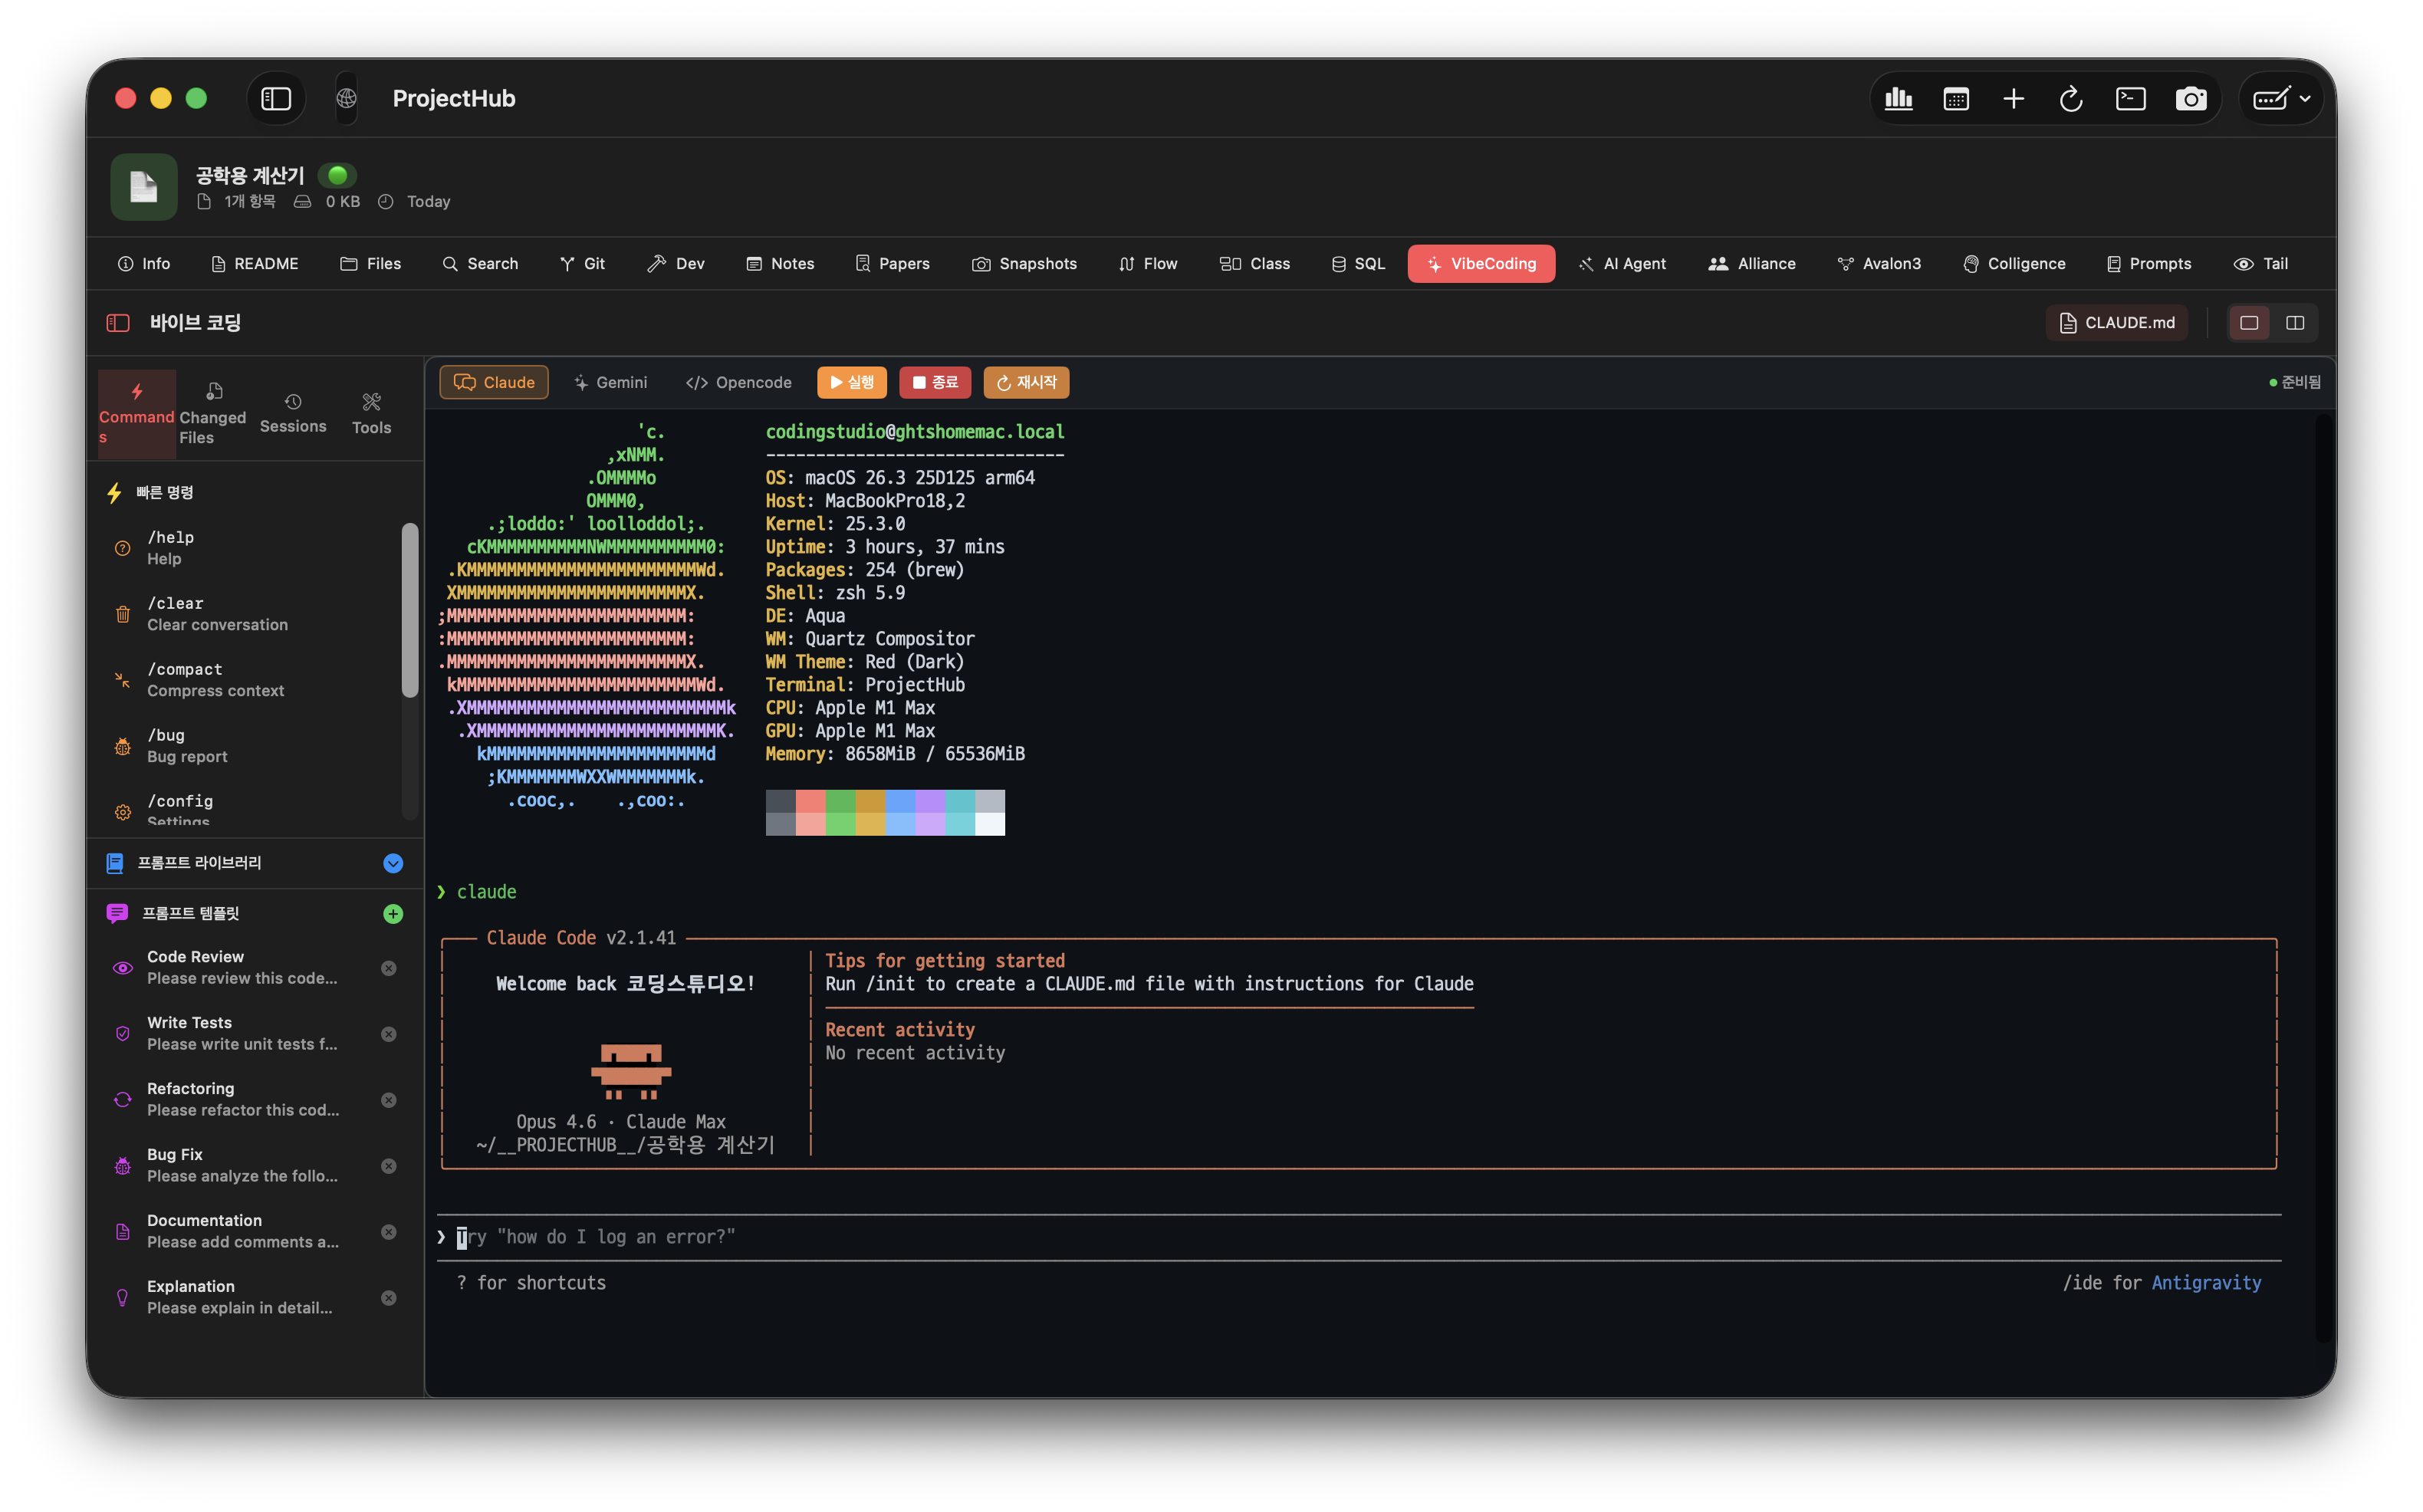Open the terminal toolbar icon
2423x1512 pixels.
coord(2131,98)
